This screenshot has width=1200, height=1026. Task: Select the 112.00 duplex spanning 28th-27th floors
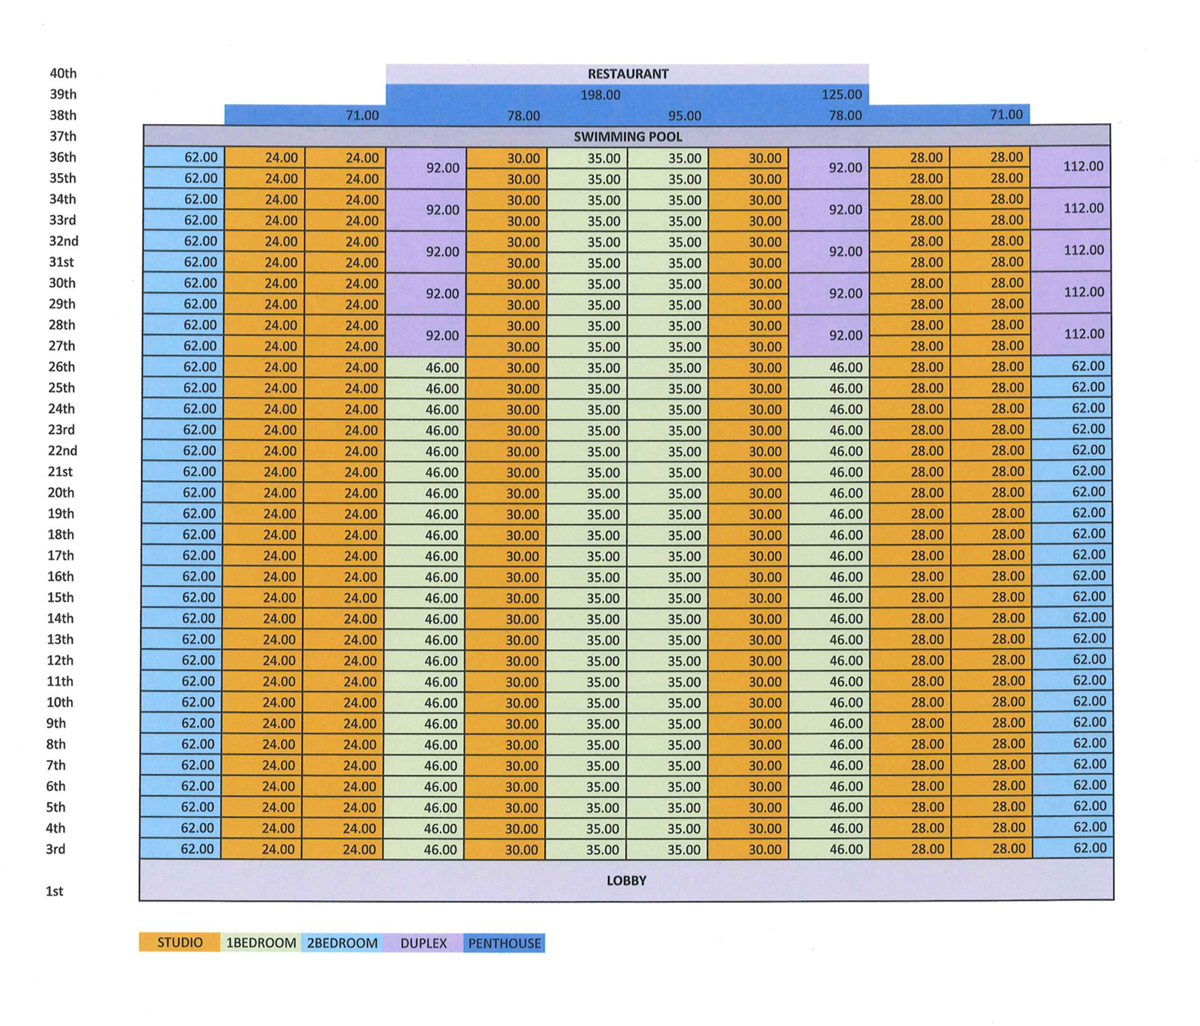point(1071,335)
